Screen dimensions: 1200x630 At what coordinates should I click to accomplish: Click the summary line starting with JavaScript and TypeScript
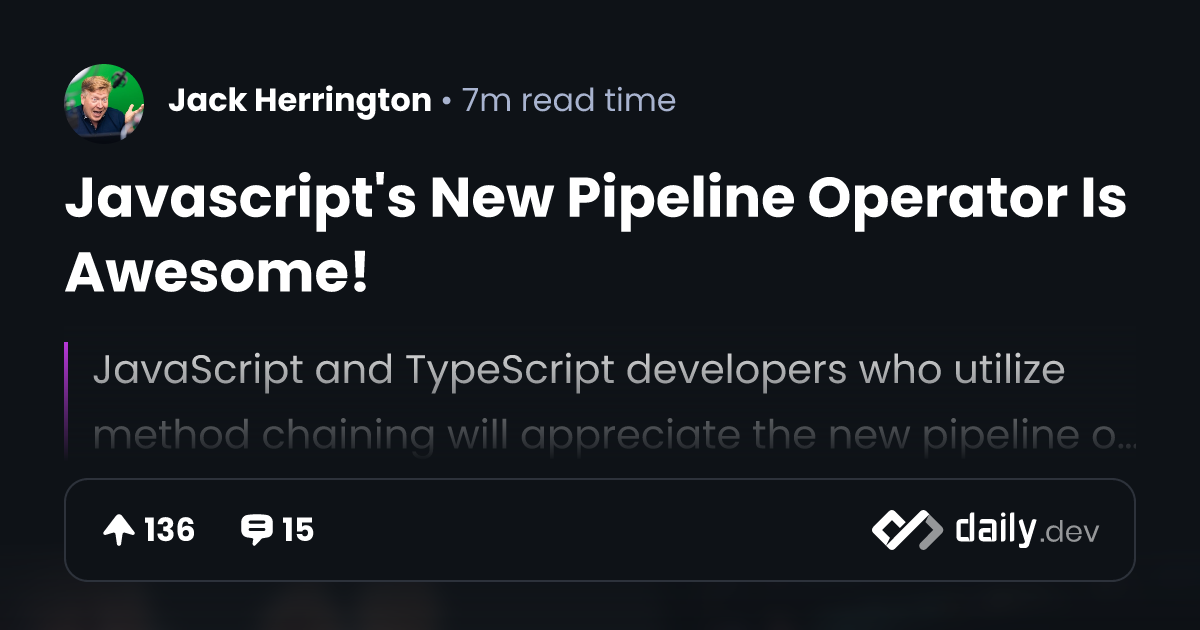click(x=579, y=371)
